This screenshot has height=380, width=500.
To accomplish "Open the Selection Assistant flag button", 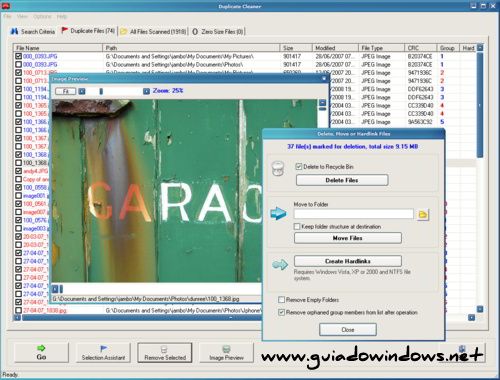I will pos(103,352).
